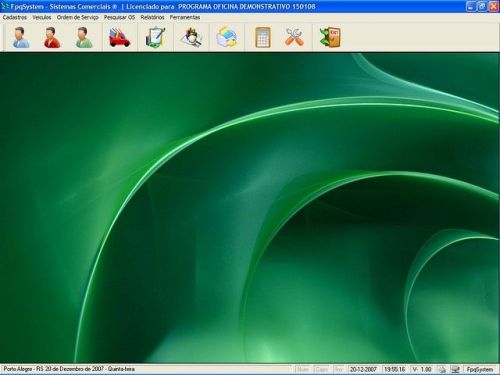Open the Cadastros menu
Screen dimensions: 500x375
15,17
